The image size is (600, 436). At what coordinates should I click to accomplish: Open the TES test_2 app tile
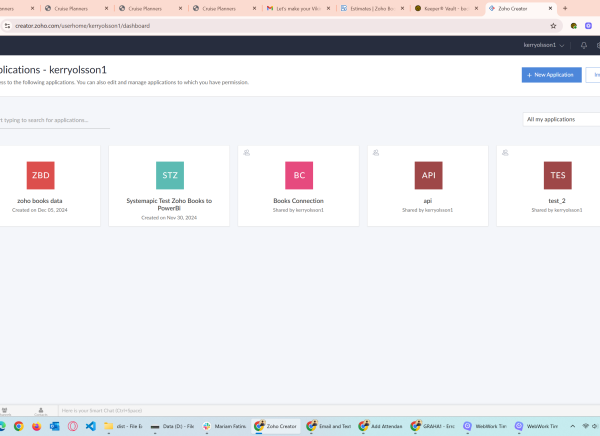pyautogui.click(x=557, y=176)
